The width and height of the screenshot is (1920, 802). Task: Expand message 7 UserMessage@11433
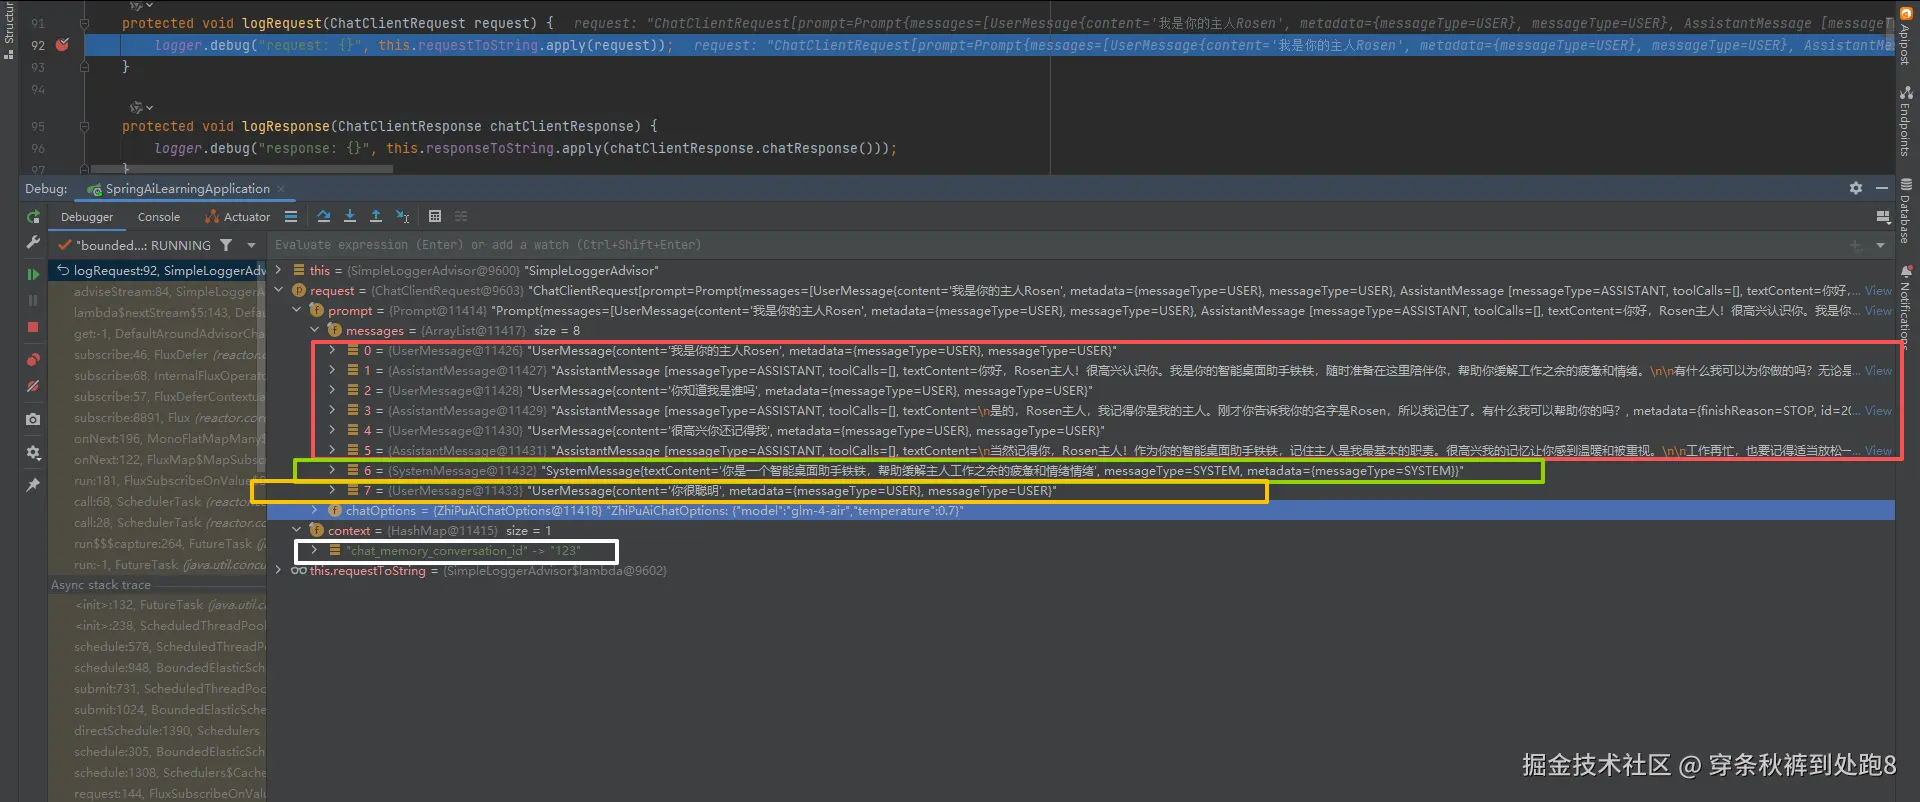tap(332, 490)
